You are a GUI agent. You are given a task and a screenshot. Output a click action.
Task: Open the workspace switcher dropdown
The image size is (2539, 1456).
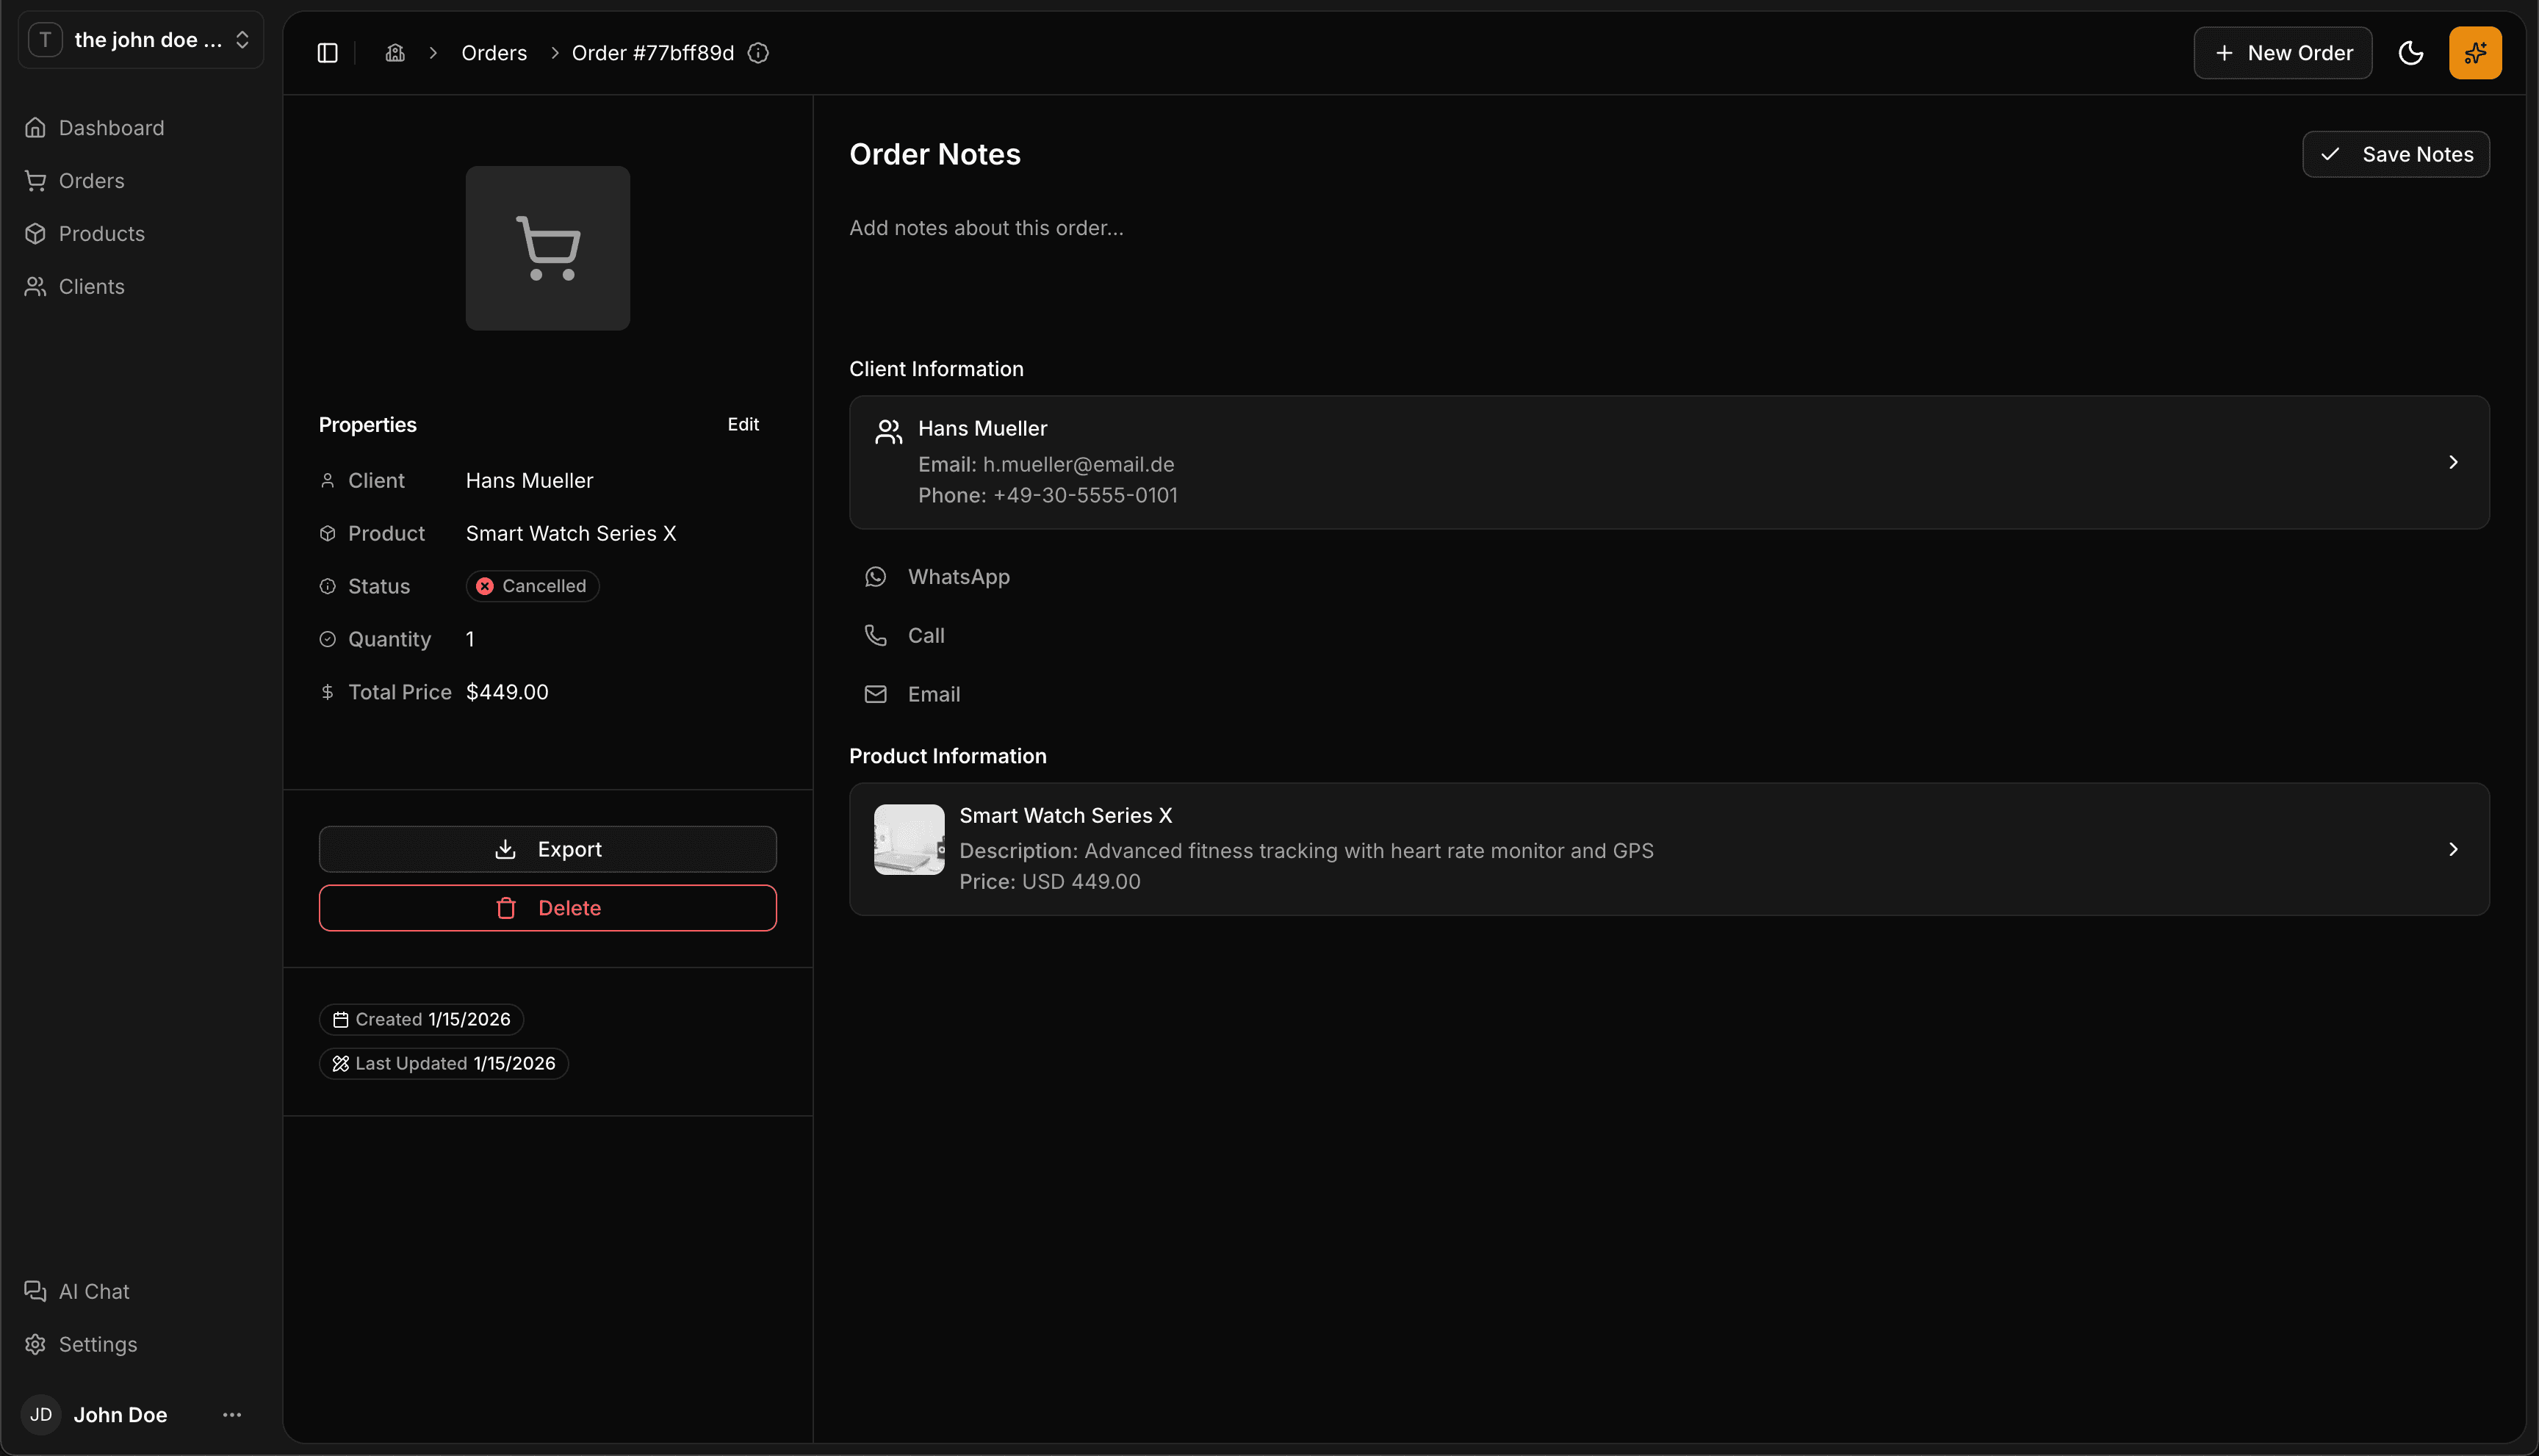click(x=140, y=39)
